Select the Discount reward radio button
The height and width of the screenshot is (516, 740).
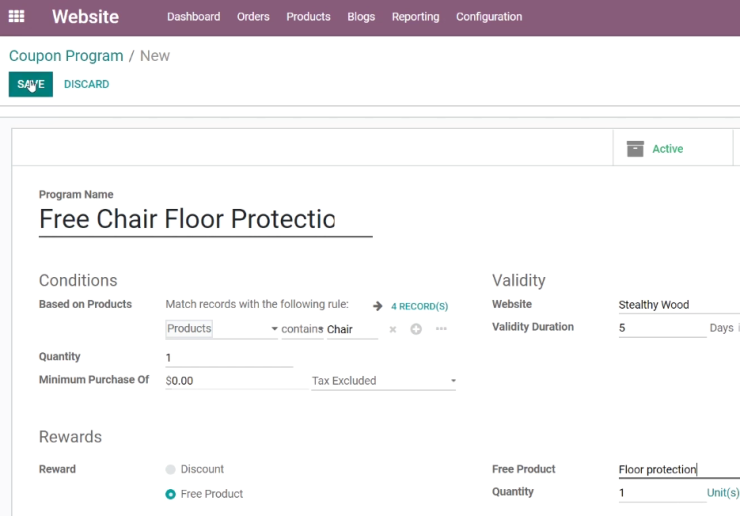pyautogui.click(x=170, y=469)
